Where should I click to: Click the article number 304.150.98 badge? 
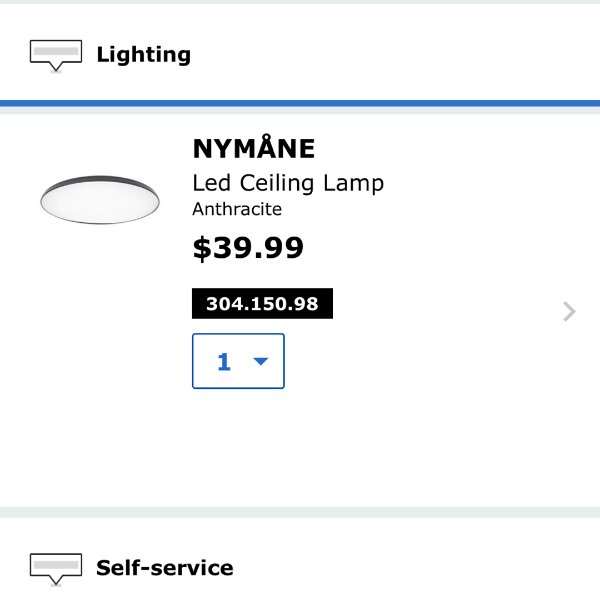coord(262,303)
